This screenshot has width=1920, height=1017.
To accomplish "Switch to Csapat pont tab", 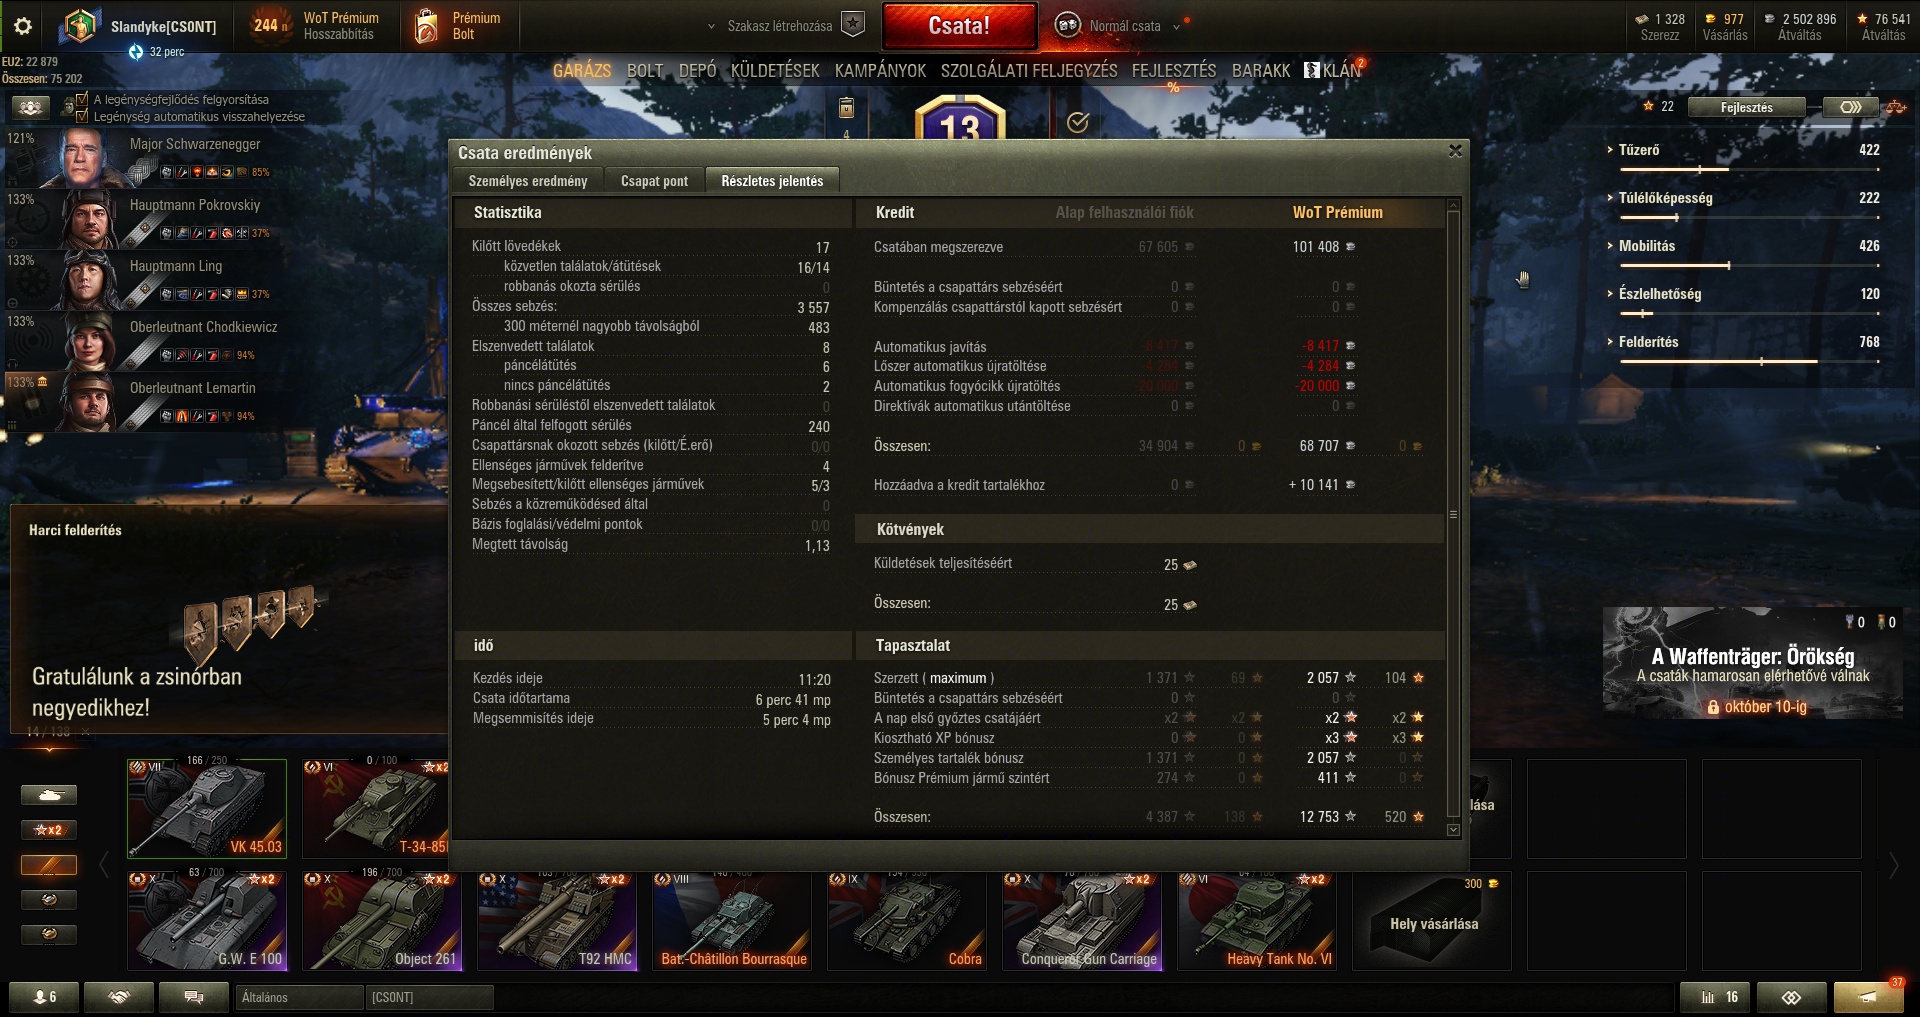I will pyautogui.click(x=654, y=181).
